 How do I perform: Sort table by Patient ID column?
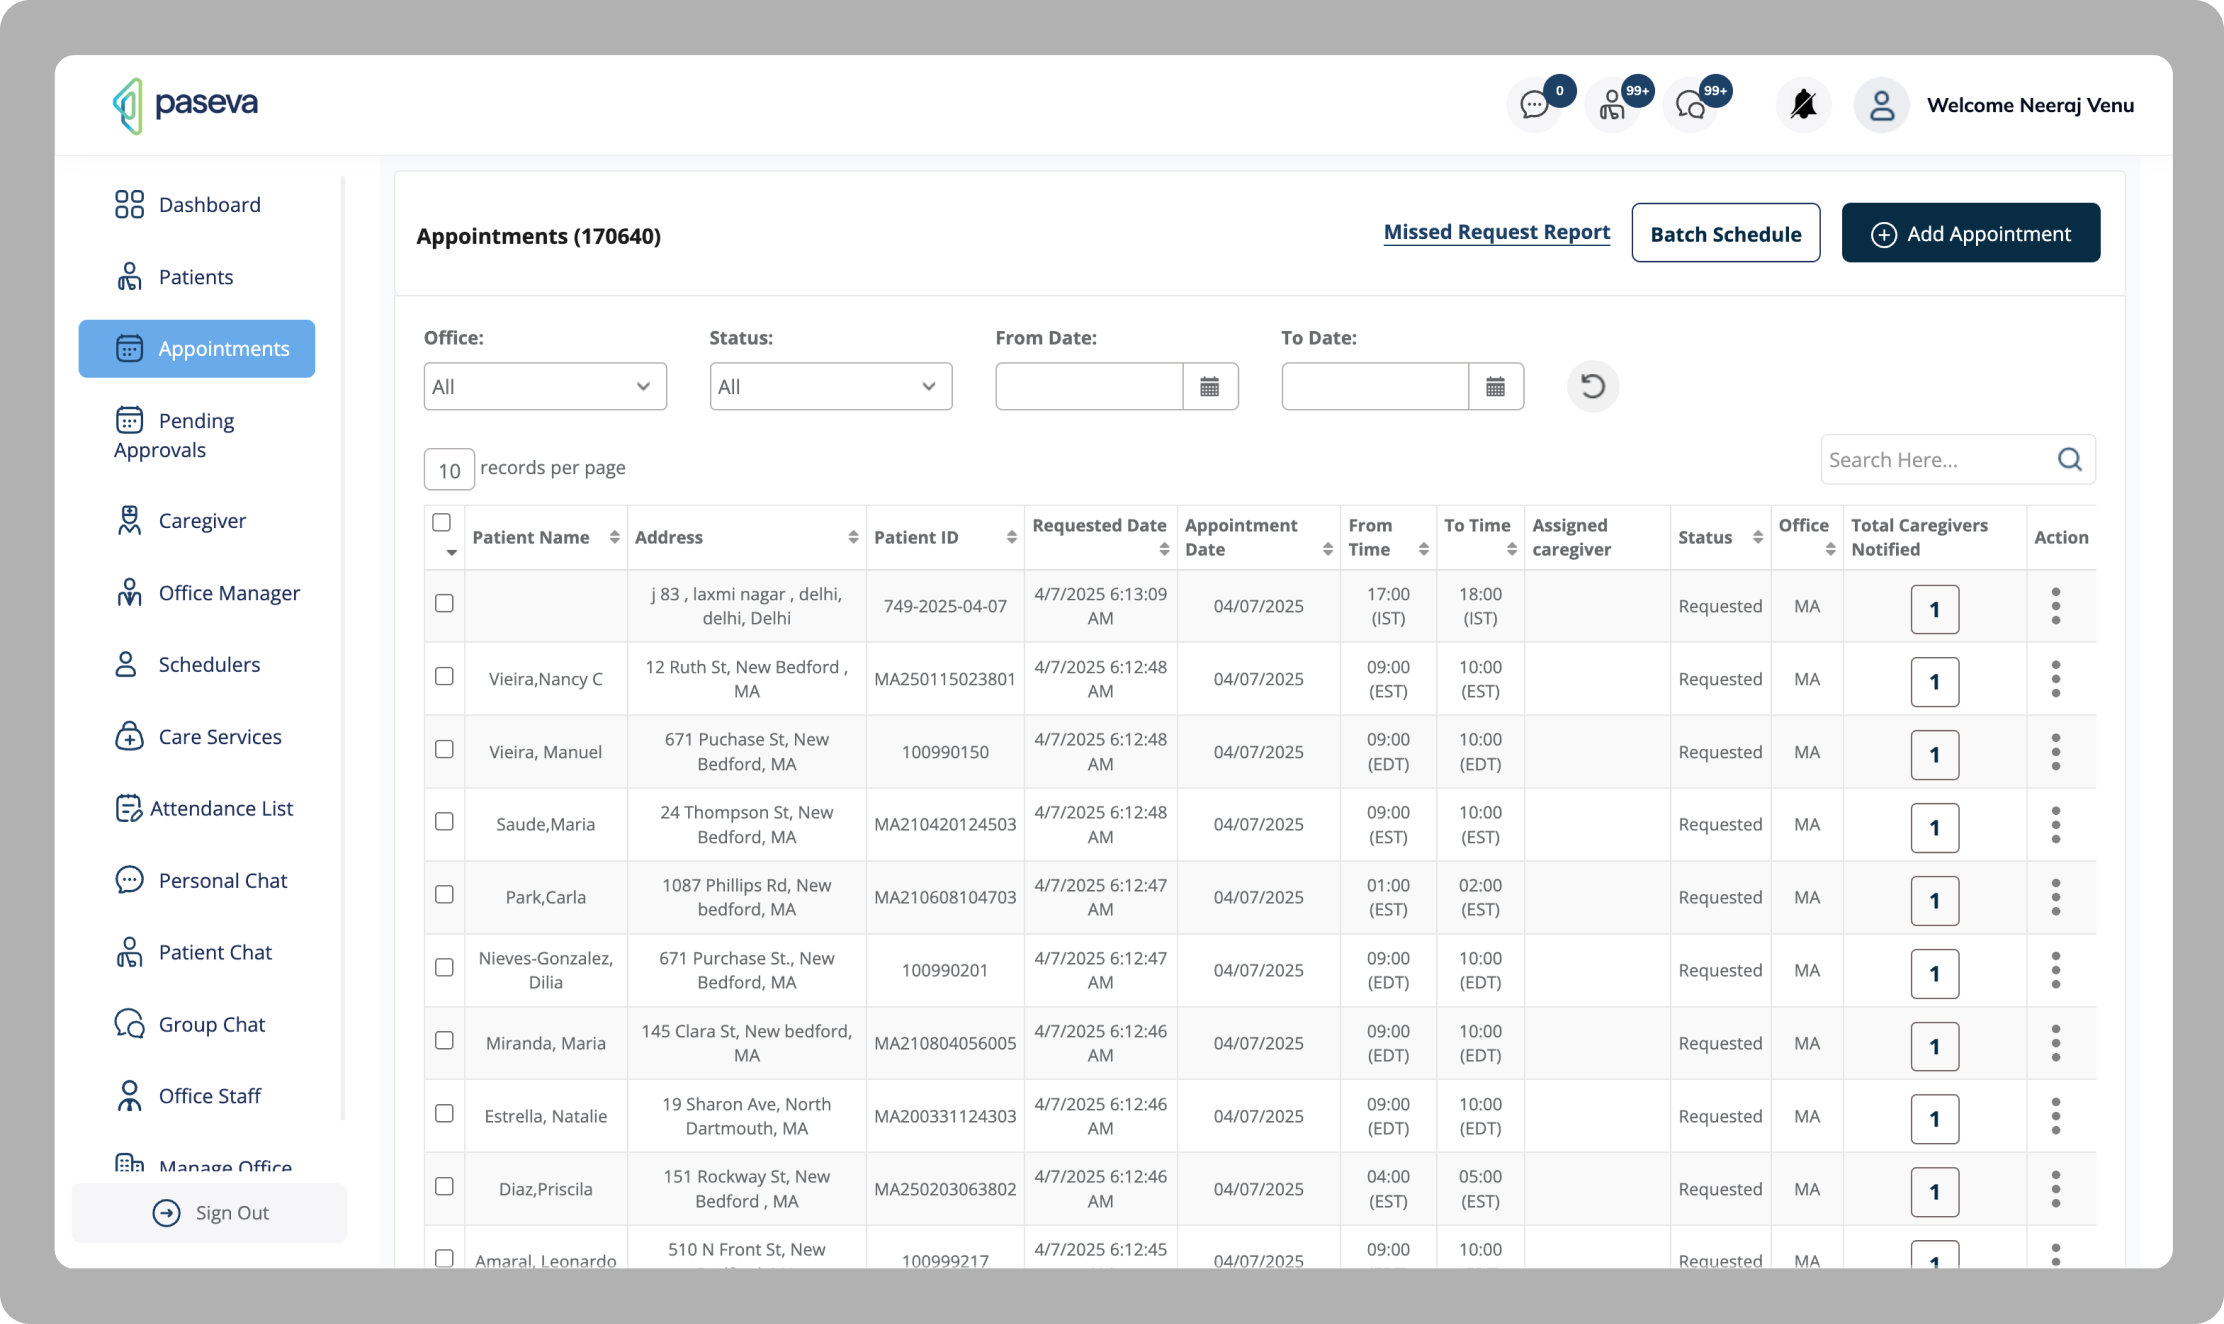pyautogui.click(x=1011, y=538)
